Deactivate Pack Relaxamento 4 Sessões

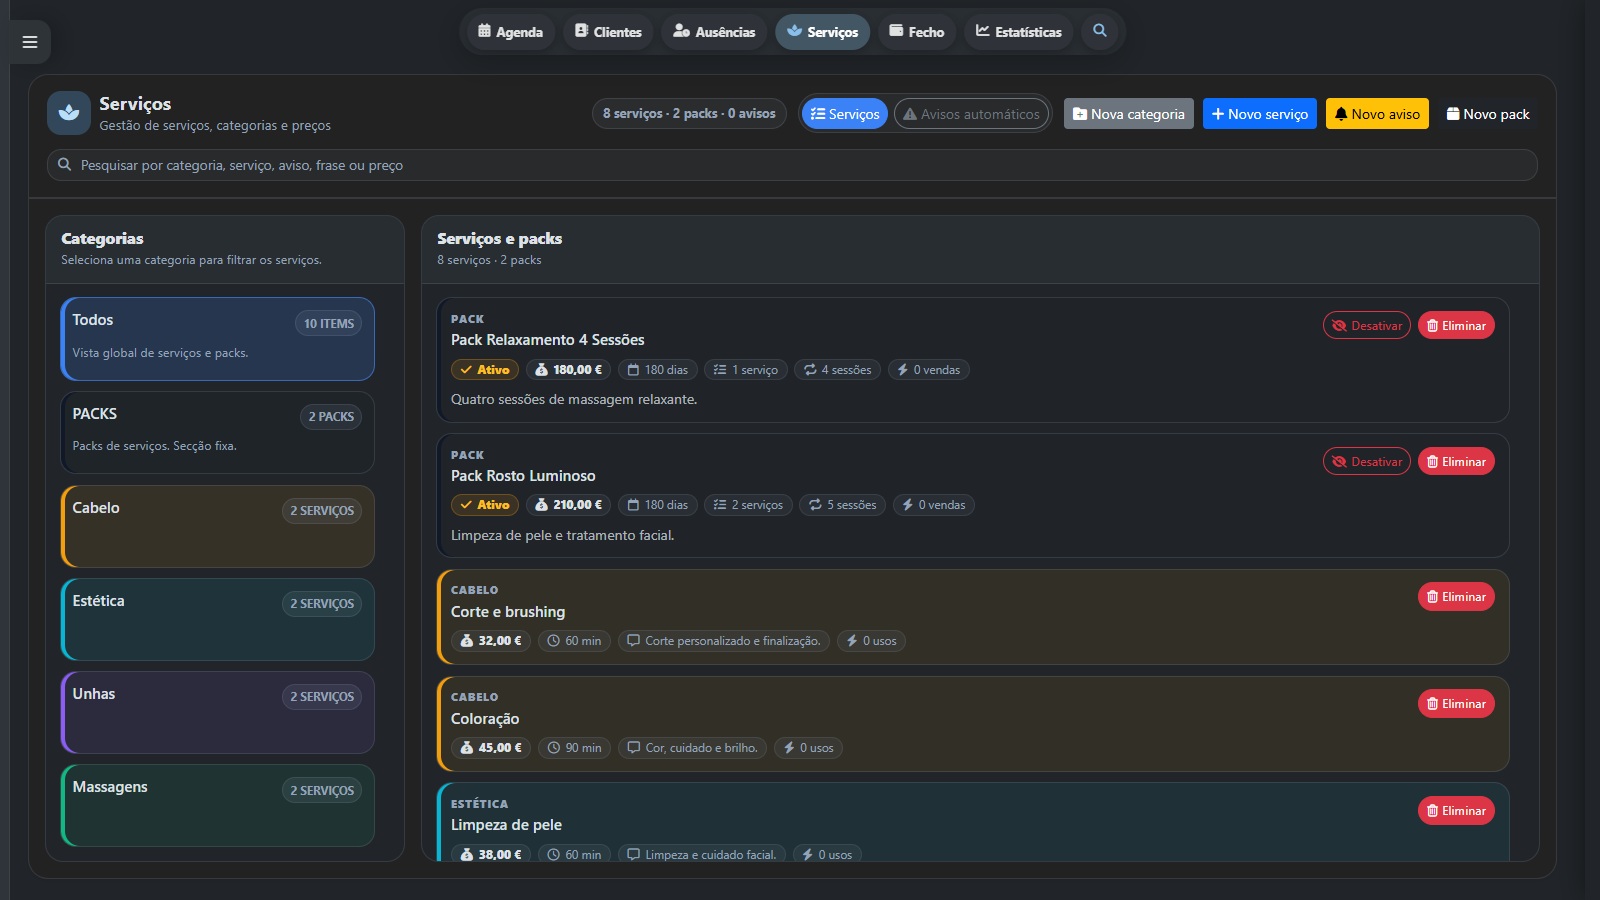1367,325
